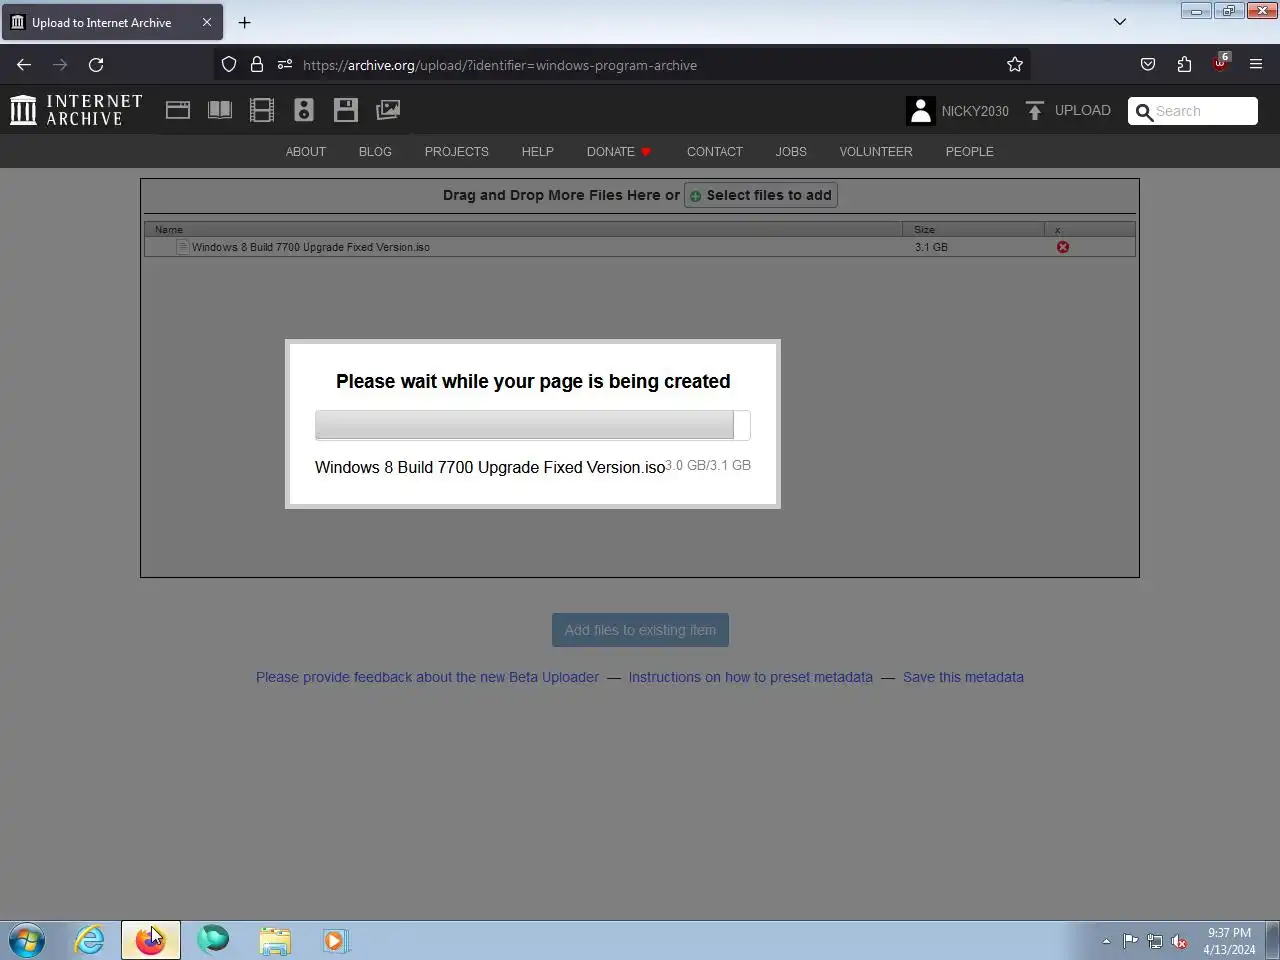Reload the page
The width and height of the screenshot is (1280, 960).
(x=96, y=65)
